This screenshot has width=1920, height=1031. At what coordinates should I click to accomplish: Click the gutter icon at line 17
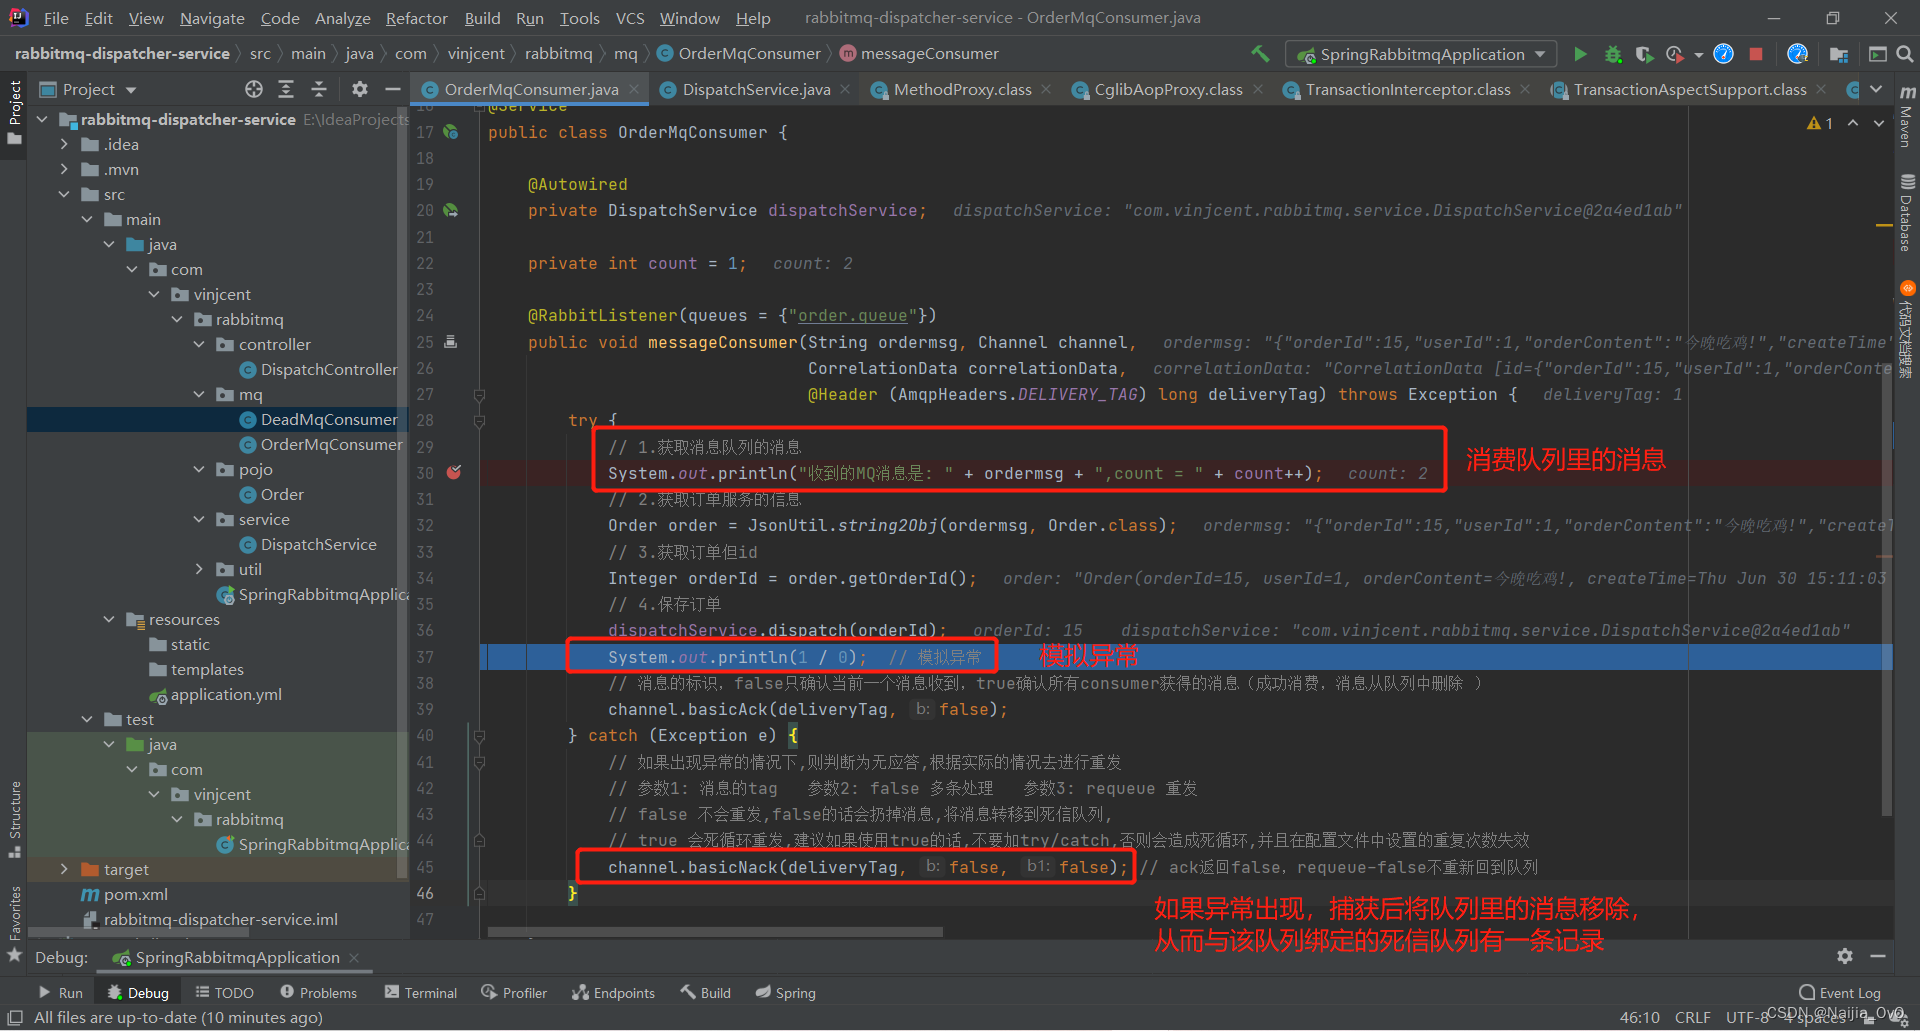(x=451, y=132)
